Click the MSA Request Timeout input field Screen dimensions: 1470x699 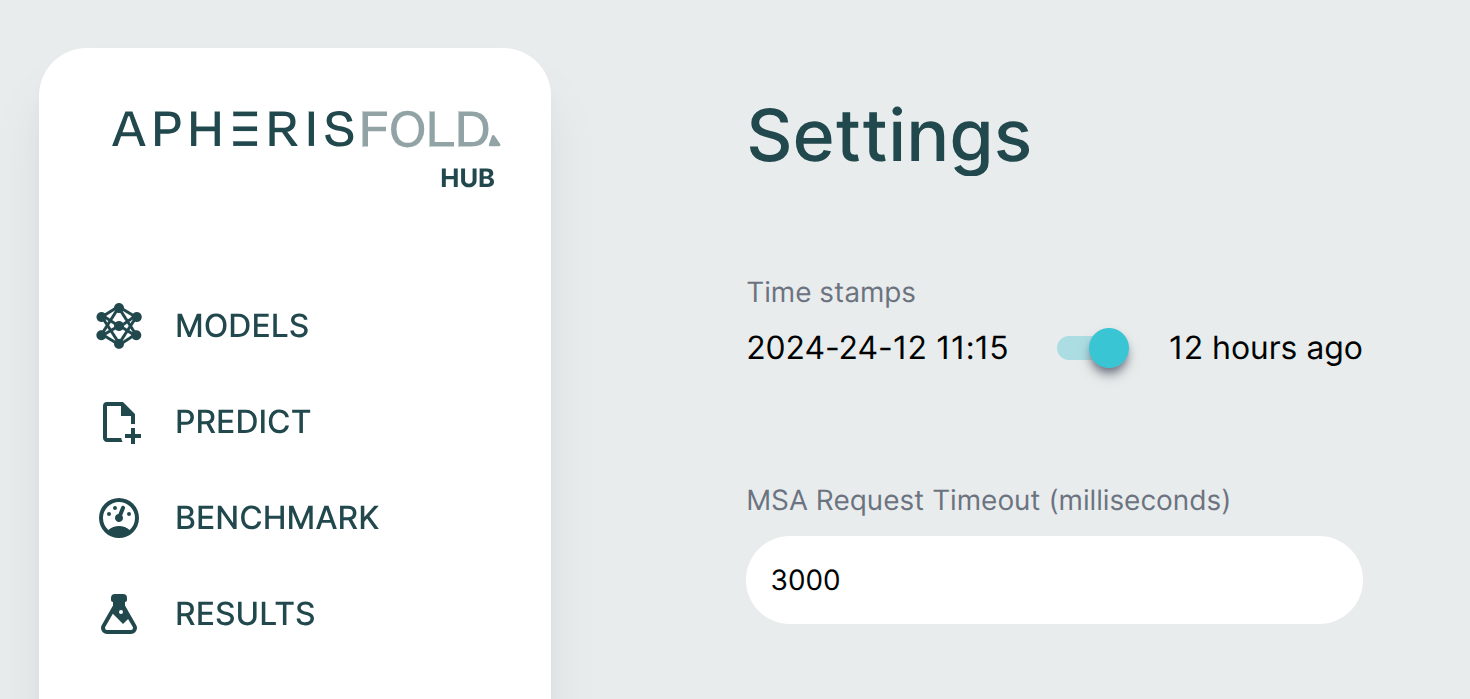pyautogui.click(x=1054, y=580)
